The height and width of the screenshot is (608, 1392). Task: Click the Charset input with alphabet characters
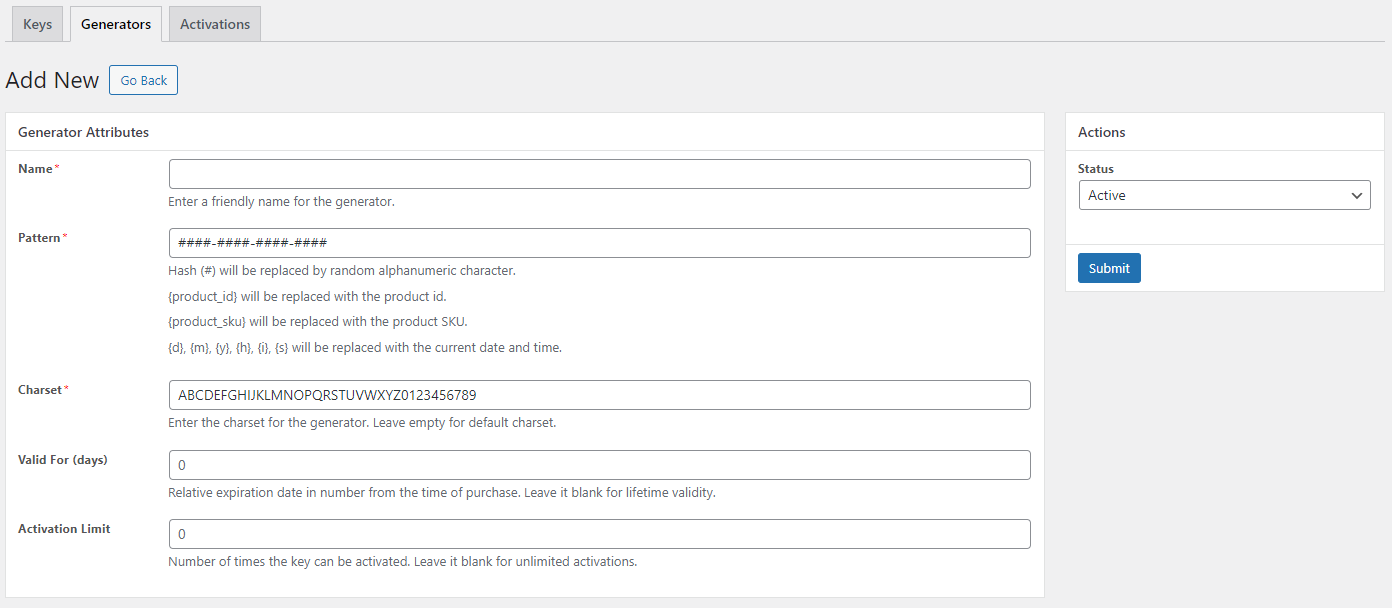[600, 395]
